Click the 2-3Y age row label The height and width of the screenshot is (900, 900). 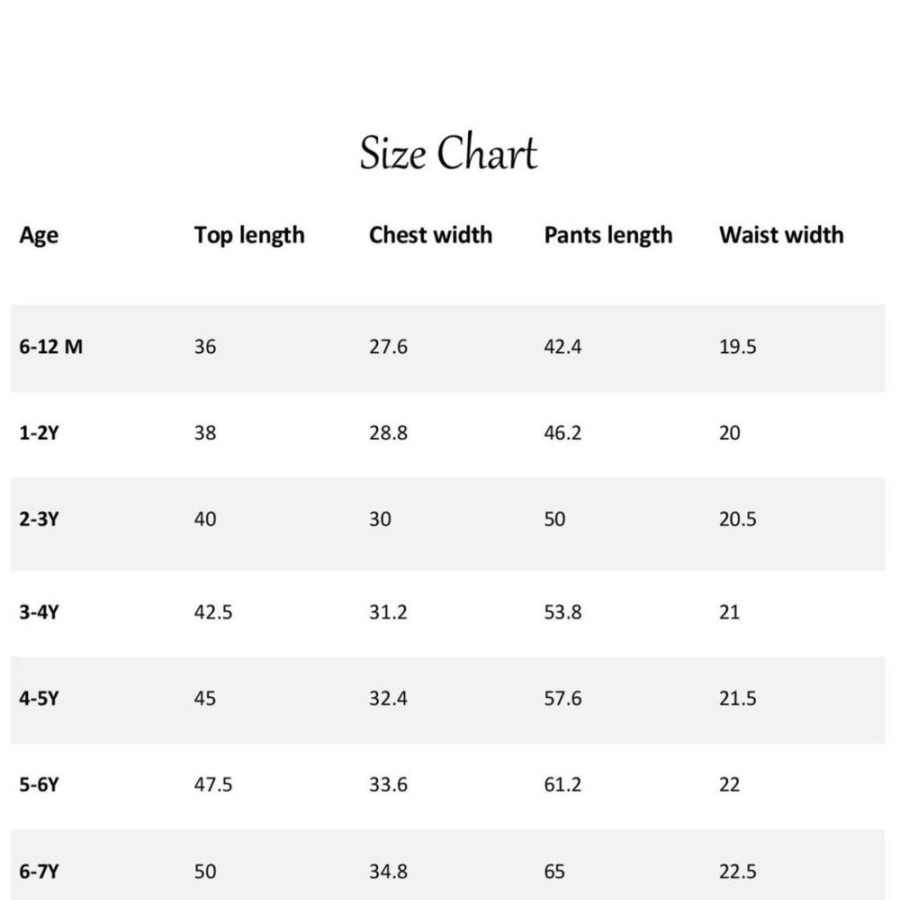pos(39,519)
